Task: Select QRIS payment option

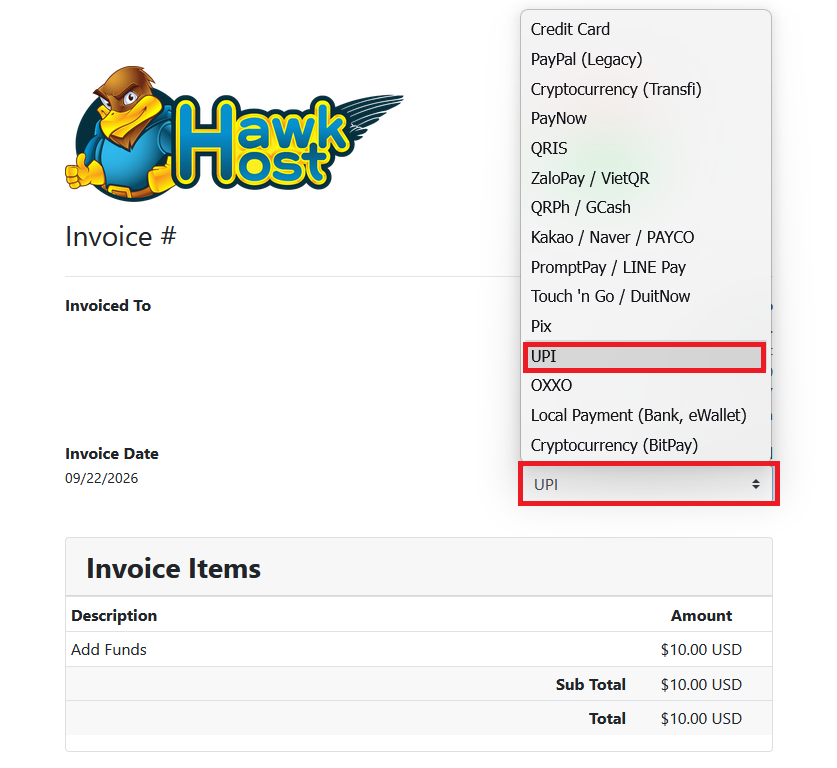Action: [645, 148]
